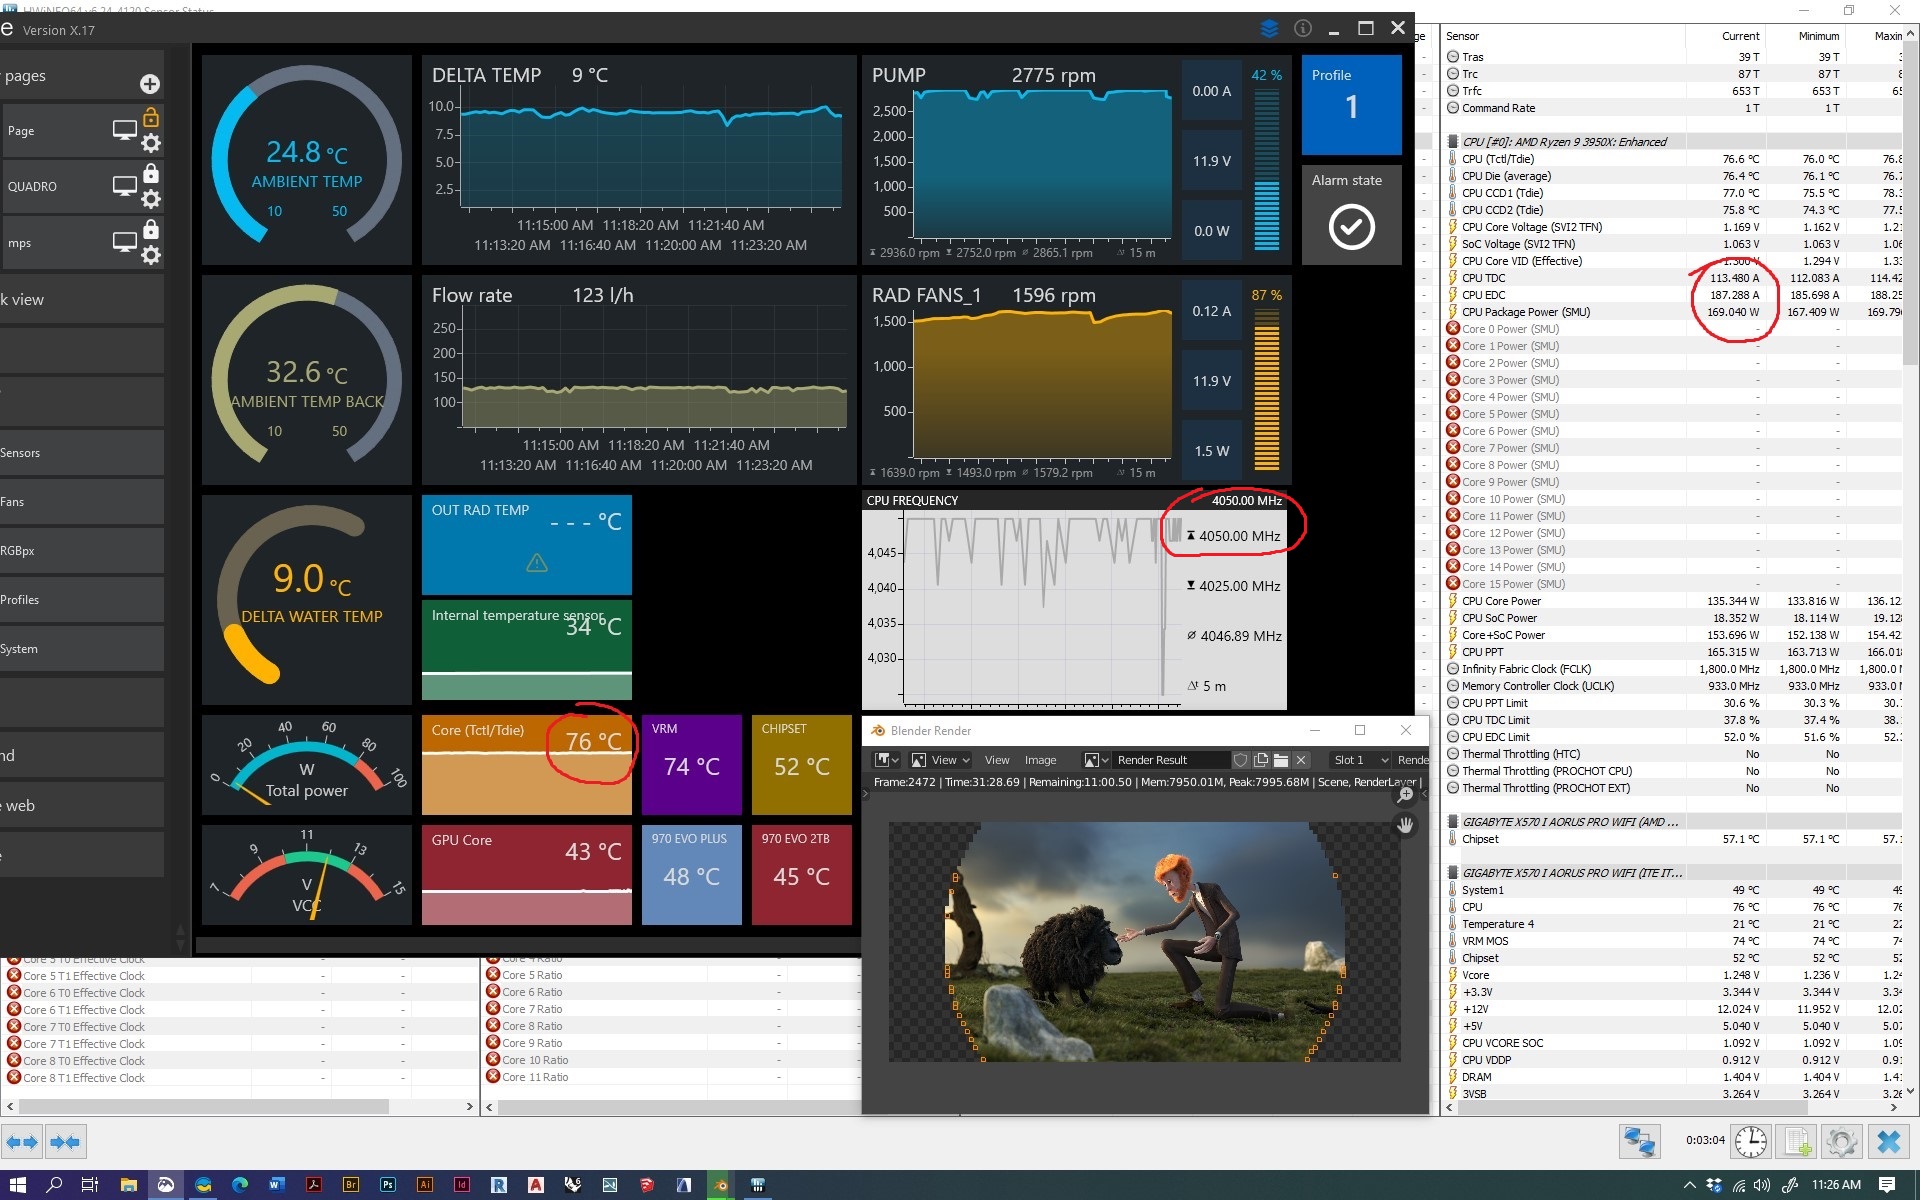Toggle the Alarm state checkmark
This screenshot has height=1200, width=1920.
(x=1351, y=227)
